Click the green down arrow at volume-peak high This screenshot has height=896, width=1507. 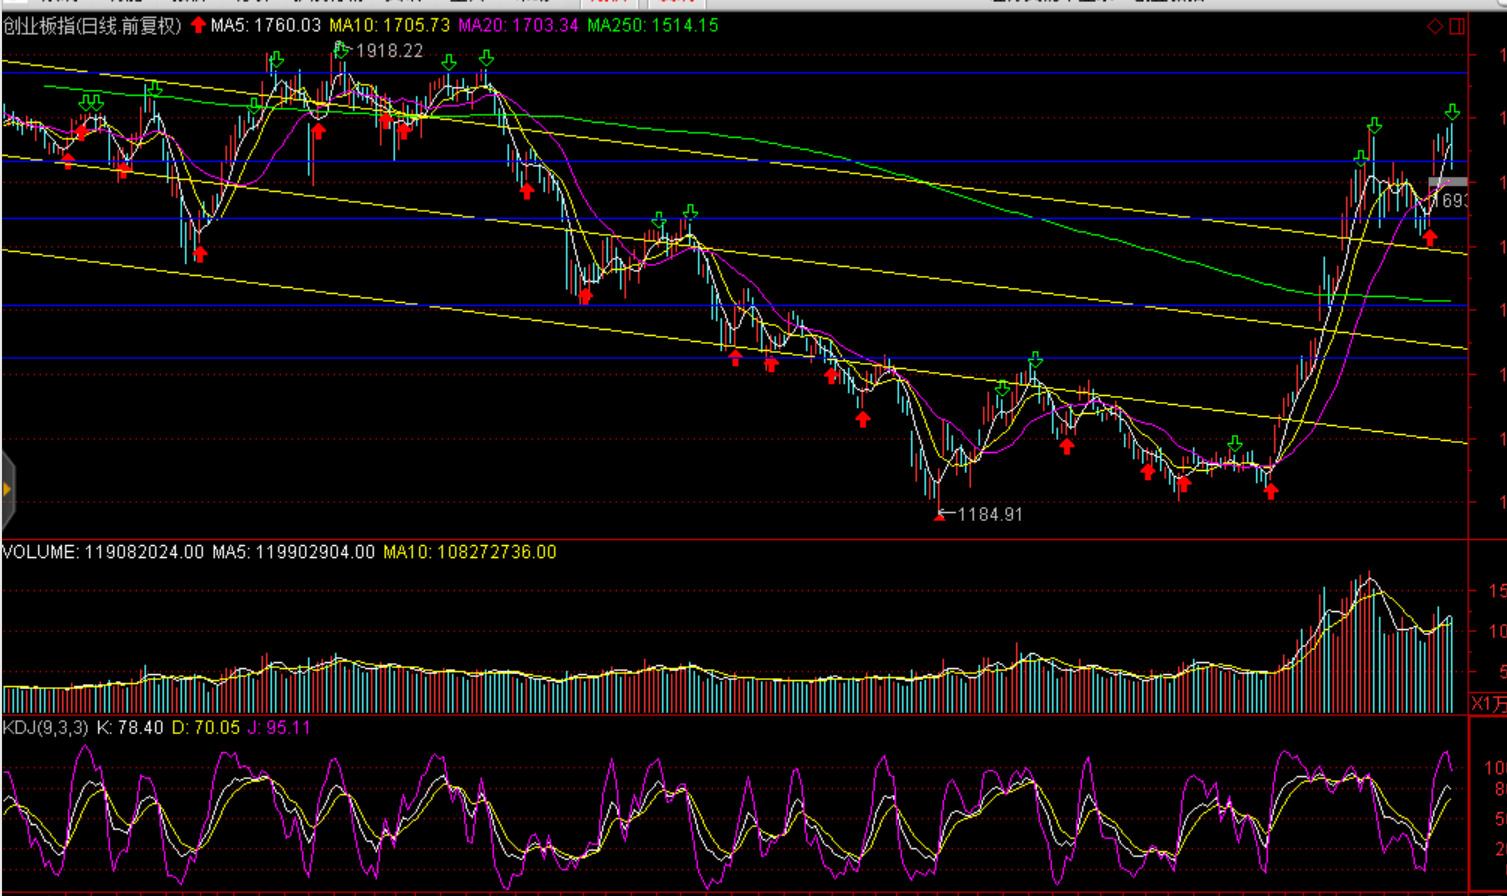coord(1375,125)
